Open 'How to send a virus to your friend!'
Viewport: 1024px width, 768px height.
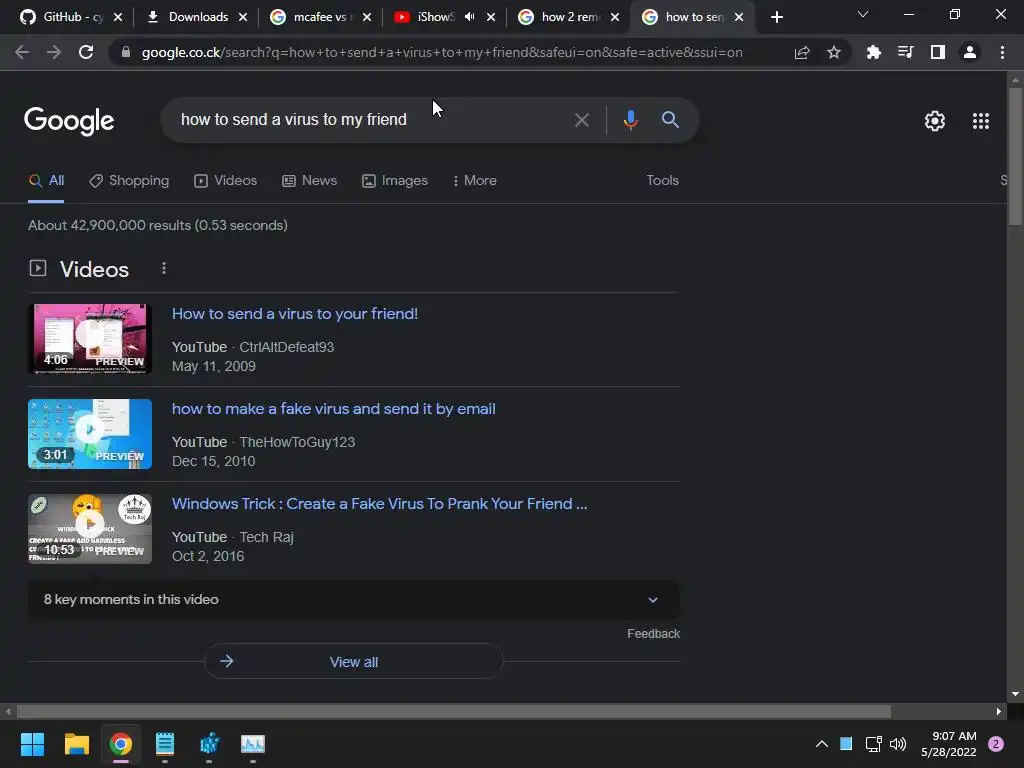pos(295,313)
